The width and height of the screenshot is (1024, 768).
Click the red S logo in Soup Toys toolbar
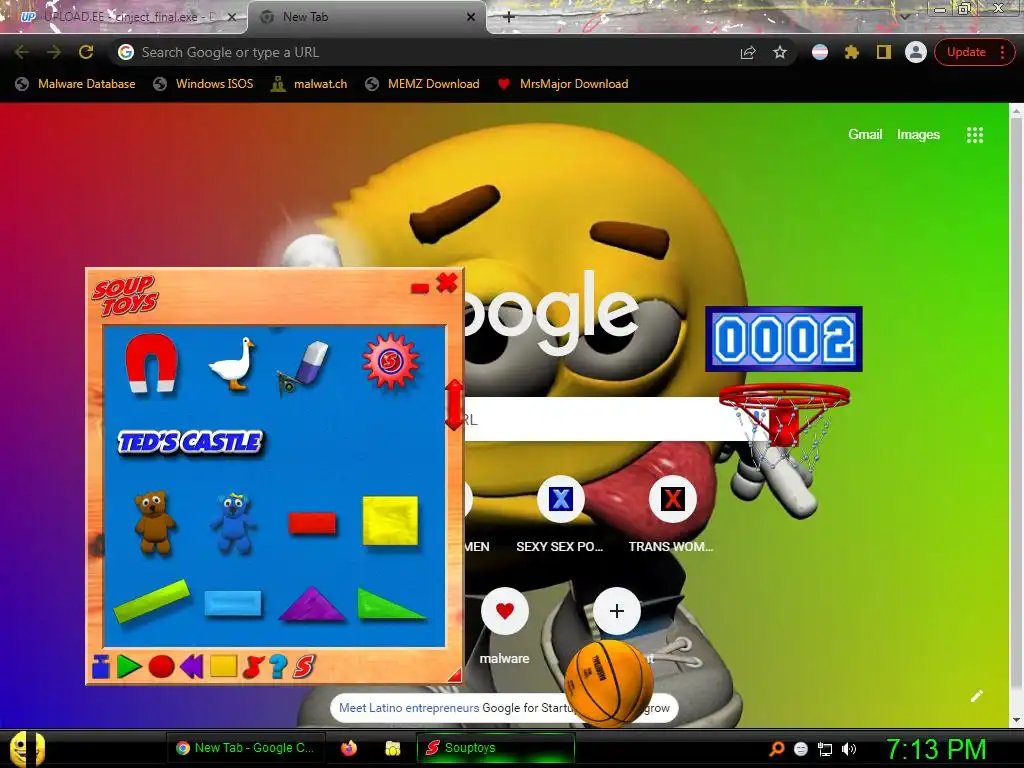point(304,666)
